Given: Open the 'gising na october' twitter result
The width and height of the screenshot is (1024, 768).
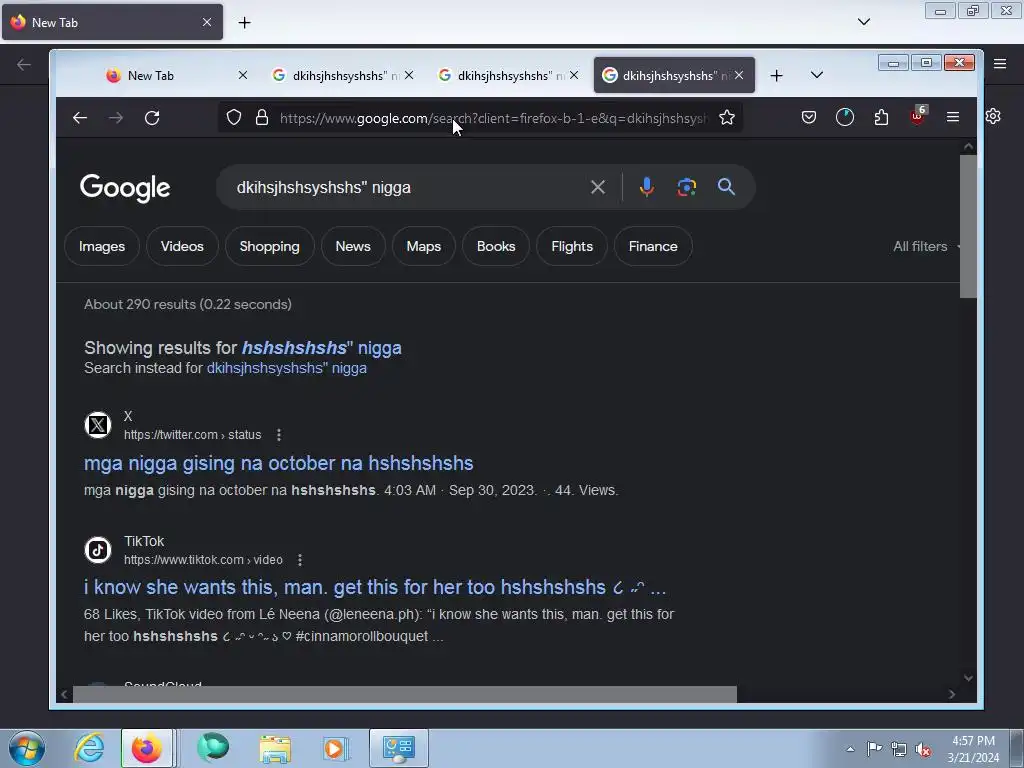Looking at the screenshot, I should (x=279, y=463).
